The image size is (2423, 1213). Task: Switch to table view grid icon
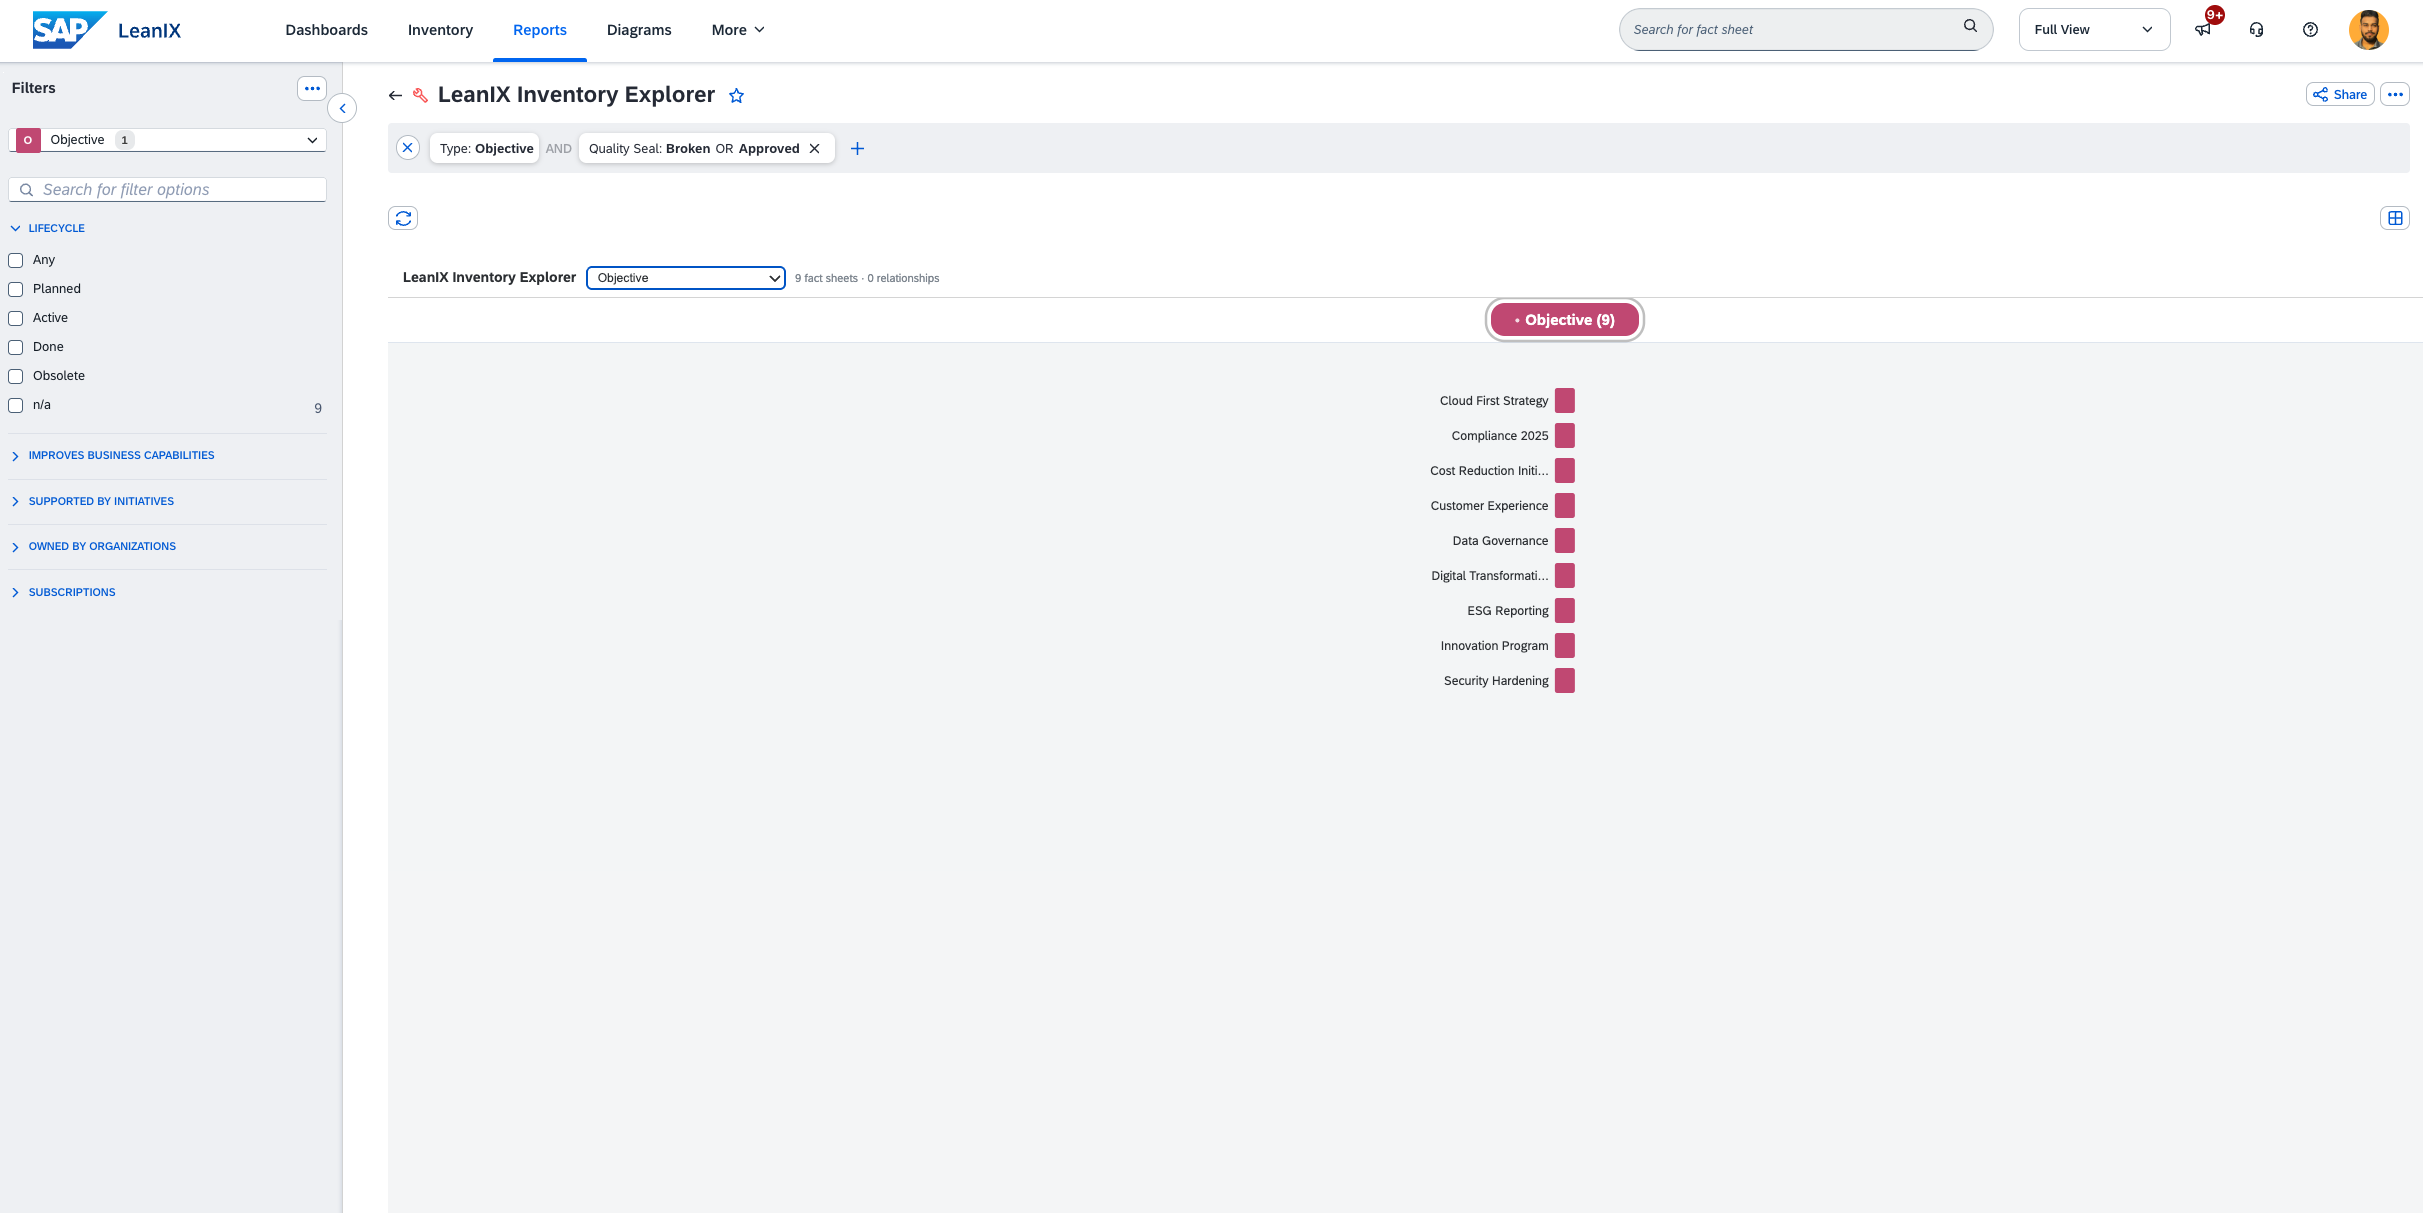coord(2395,218)
